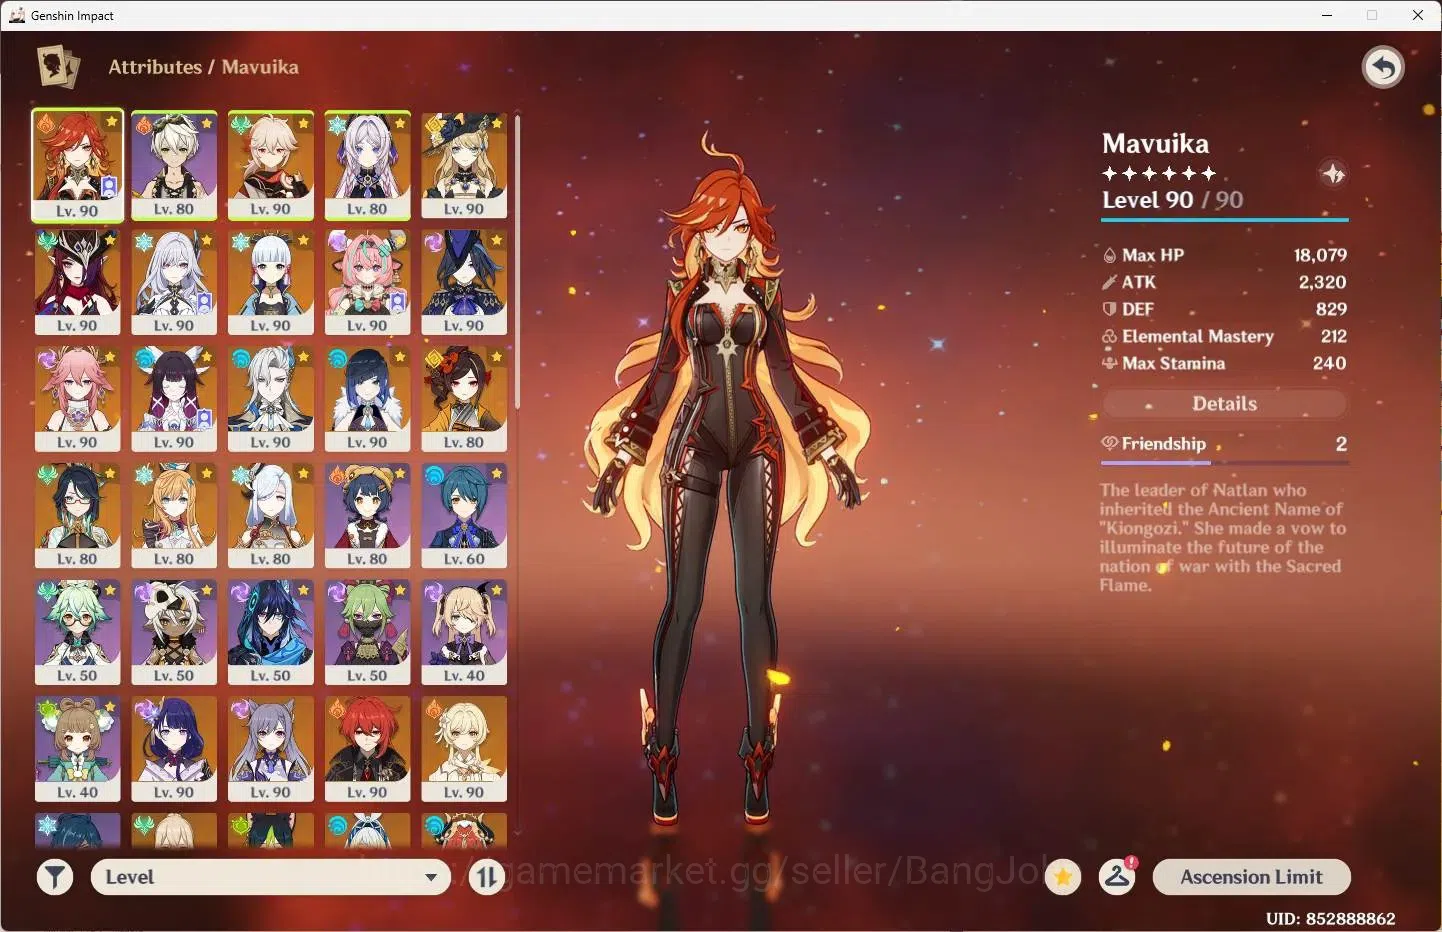Select the Chiori Lv. 80 portrait
The image size is (1442, 932).
[464, 399]
